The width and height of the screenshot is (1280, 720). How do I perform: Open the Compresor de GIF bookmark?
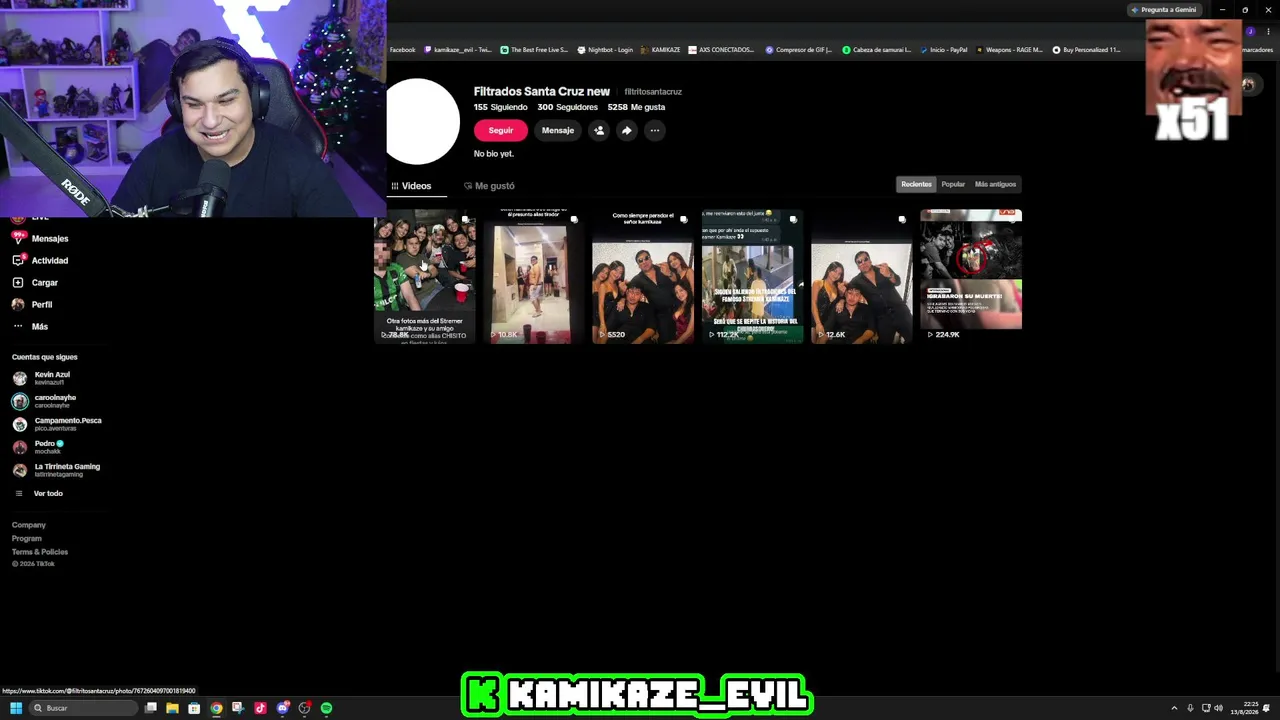coord(799,50)
